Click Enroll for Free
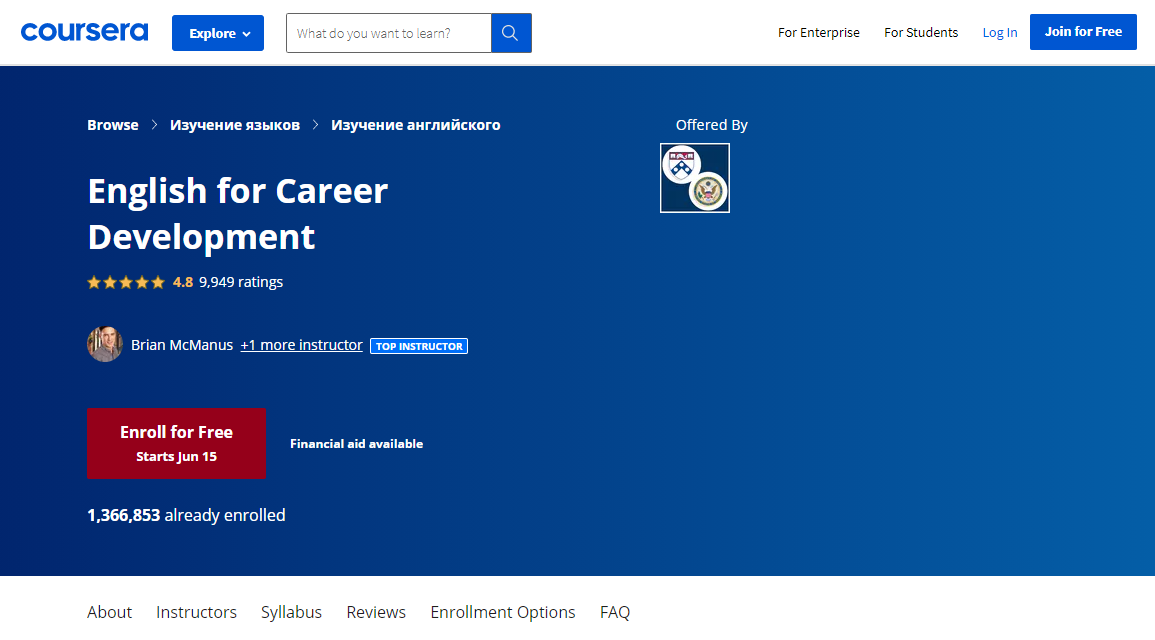 point(176,443)
